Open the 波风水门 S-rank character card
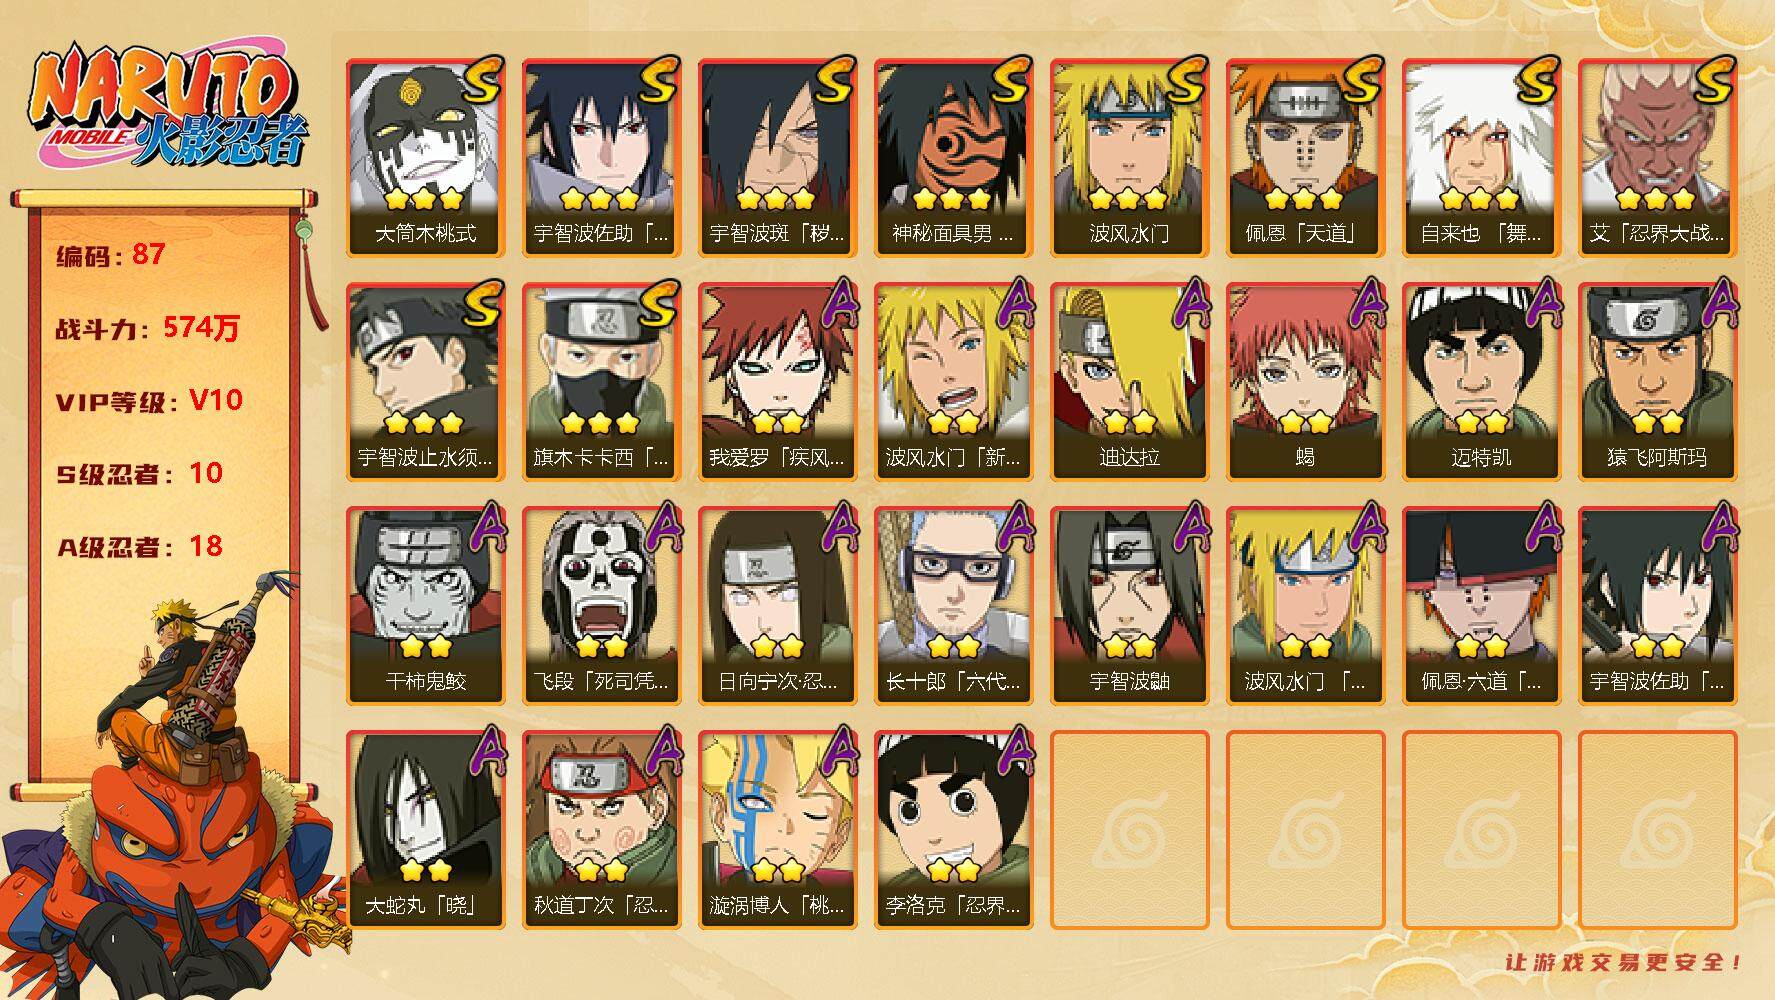The height and width of the screenshot is (1000, 1775). tap(1129, 158)
